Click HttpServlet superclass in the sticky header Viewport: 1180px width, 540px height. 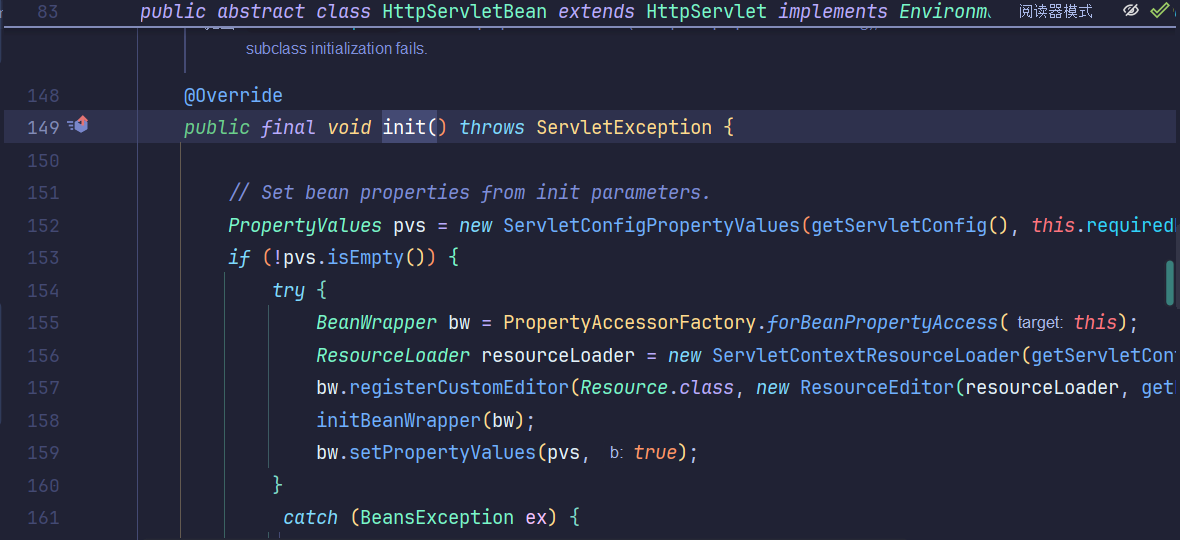tap(707, 12)
